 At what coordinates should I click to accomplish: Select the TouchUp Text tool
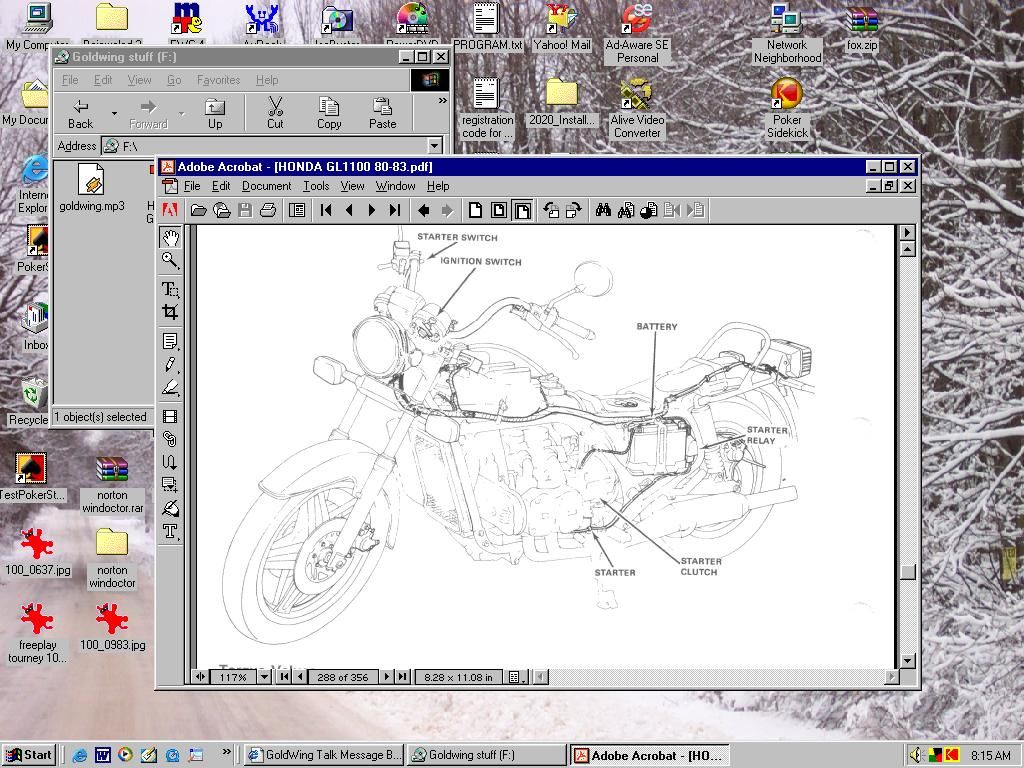[170, 532]
